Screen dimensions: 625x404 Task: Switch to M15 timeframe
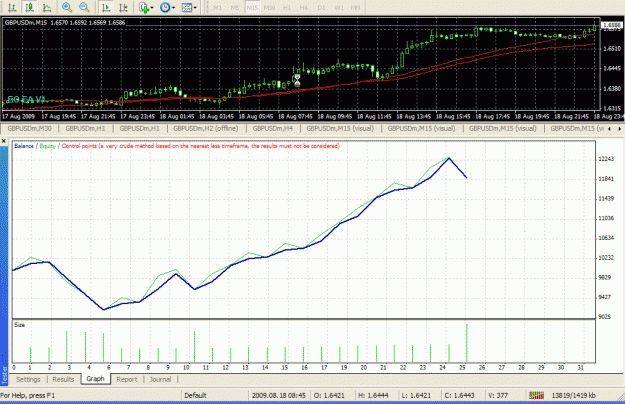(x=252, y=8)
